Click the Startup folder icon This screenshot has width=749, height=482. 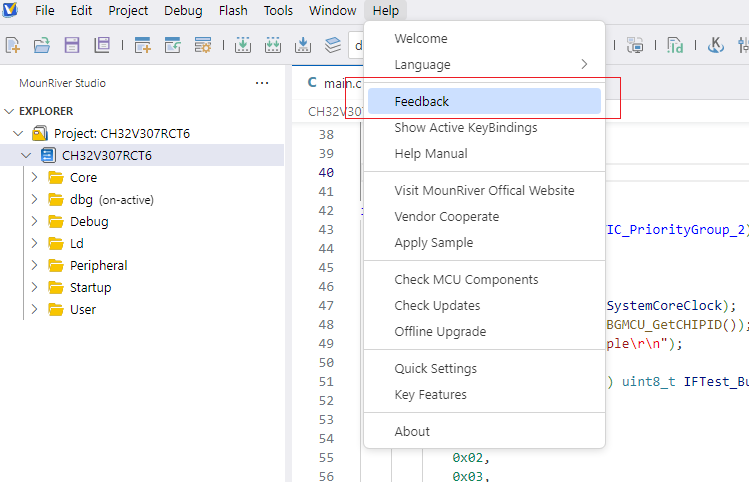pyautogui.click(x=56, y=288)
